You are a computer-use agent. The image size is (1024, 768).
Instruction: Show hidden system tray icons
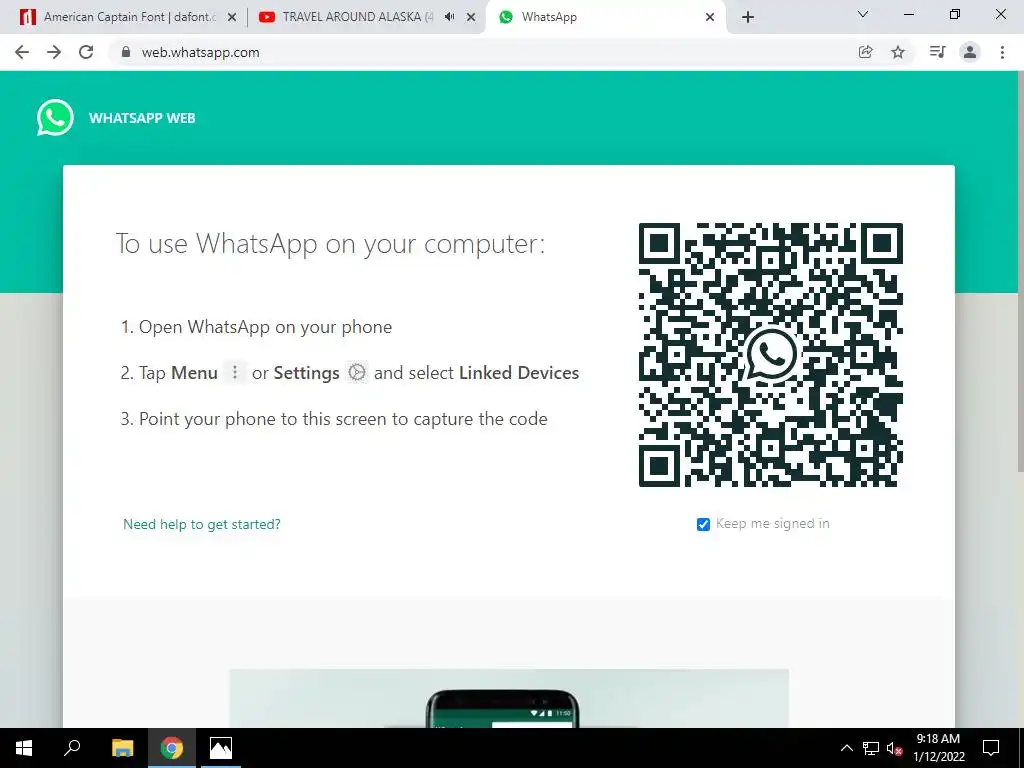(846, 748)
